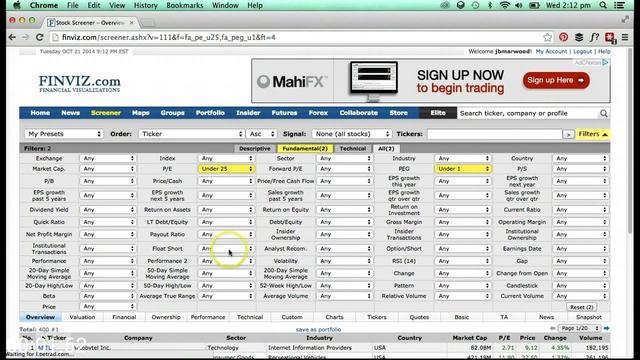640x360 pixels.
Task: Collapse the Filters panel toggle
Action: click(593, 134)
